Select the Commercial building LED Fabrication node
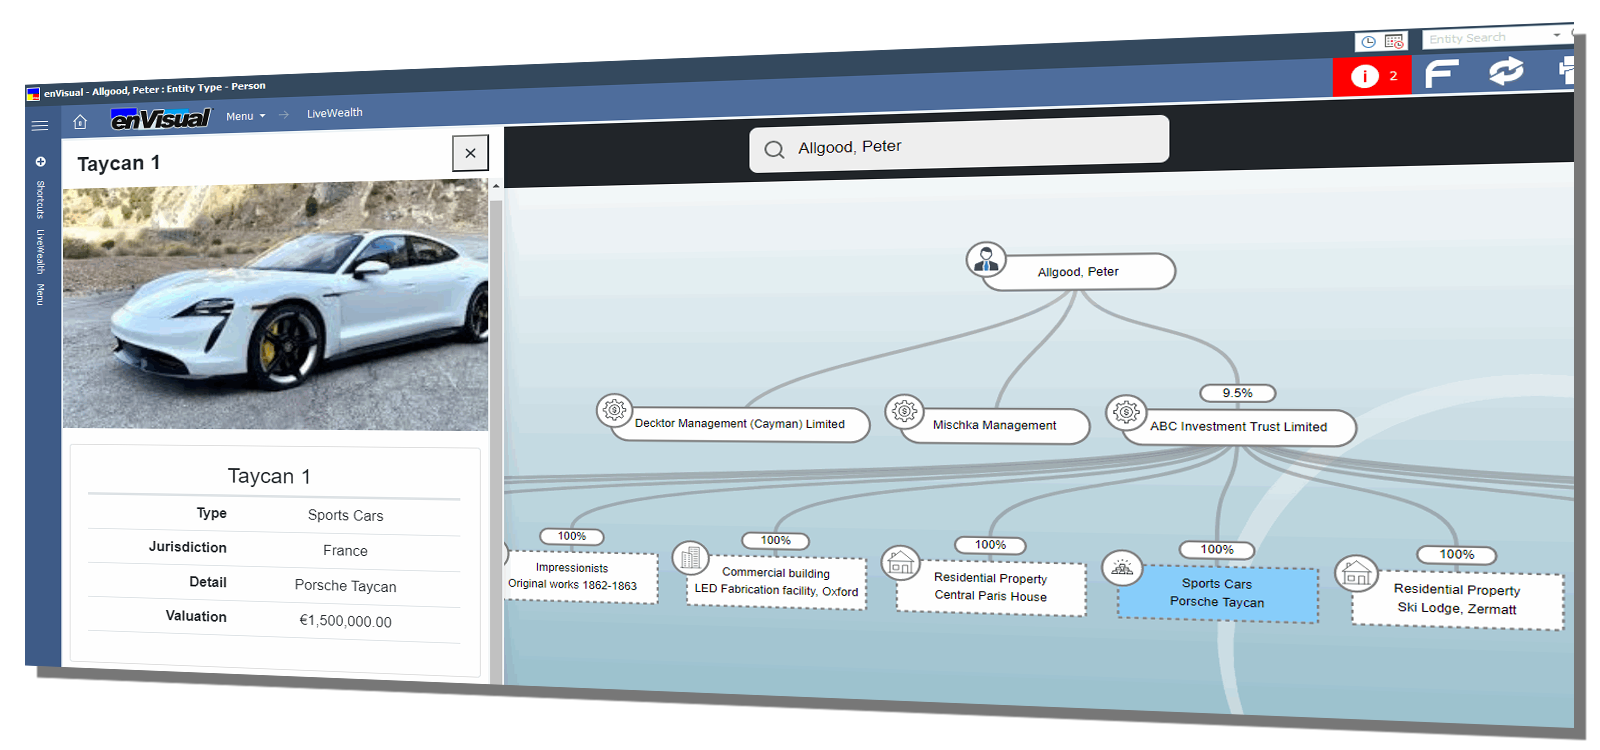Image resolution: width=1600 pixels, height=750 pixels. (x=776, y=582)
